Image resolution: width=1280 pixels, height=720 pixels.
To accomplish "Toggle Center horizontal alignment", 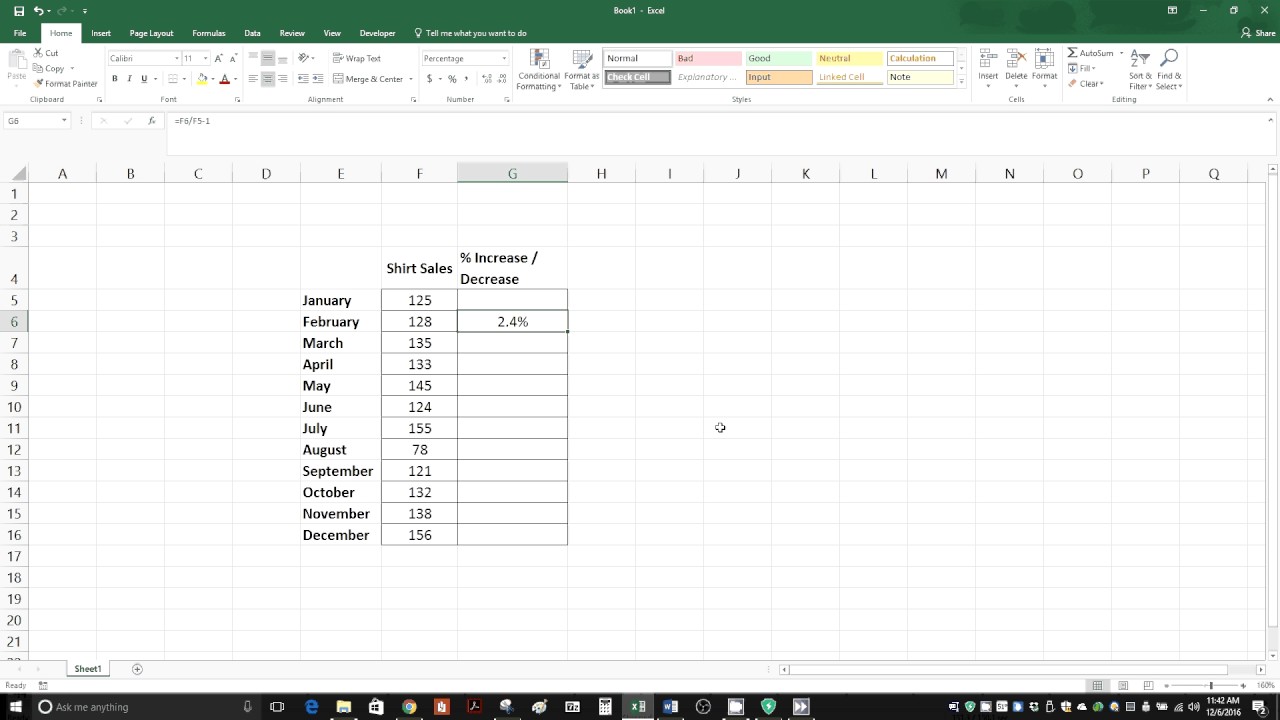I will point(268,79).
